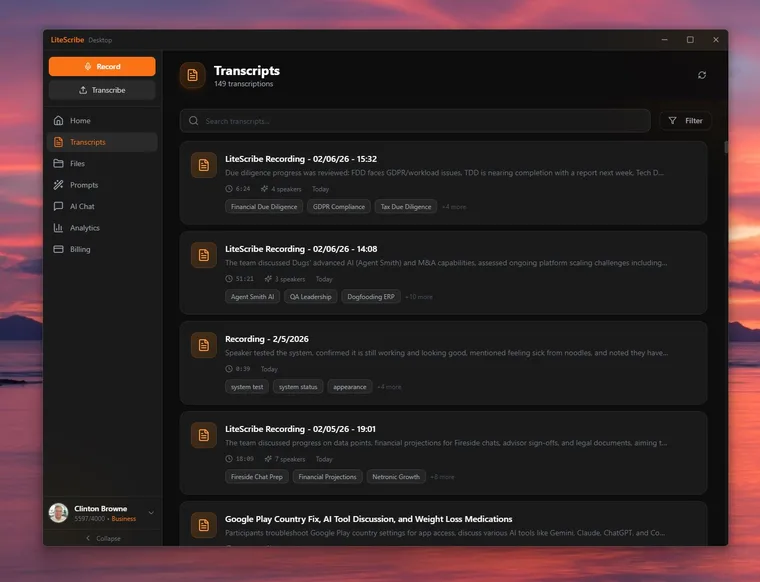Click document icon of 15:32 recording
This screenshot has width=760, height=582.
click(204, 165)
